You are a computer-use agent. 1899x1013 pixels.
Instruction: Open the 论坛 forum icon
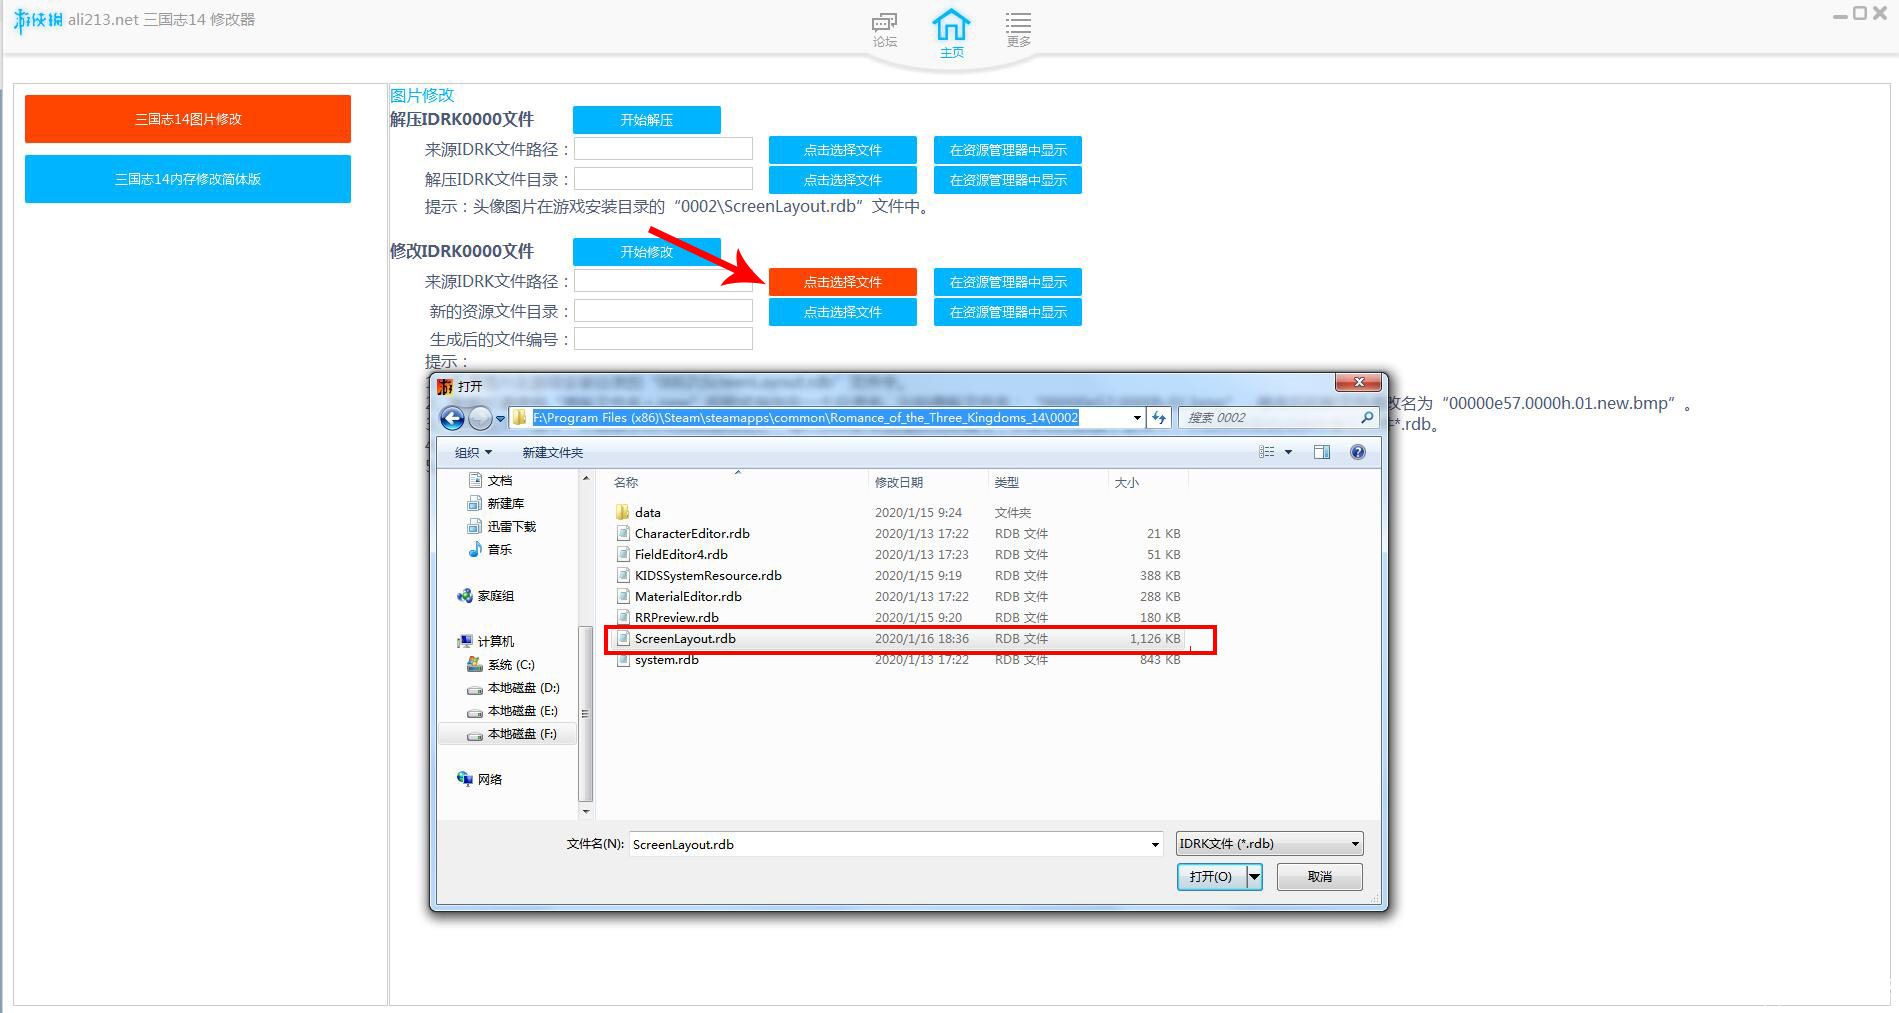(884, 30)
